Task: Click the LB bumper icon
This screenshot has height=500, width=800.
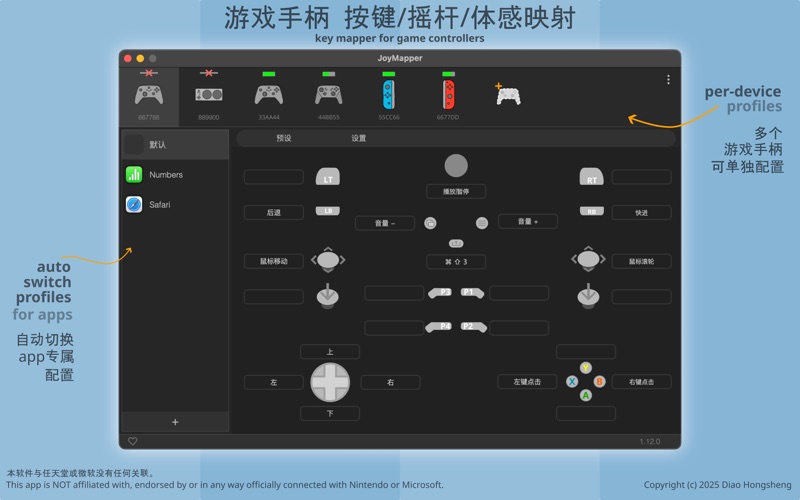Action: [328, 211]
